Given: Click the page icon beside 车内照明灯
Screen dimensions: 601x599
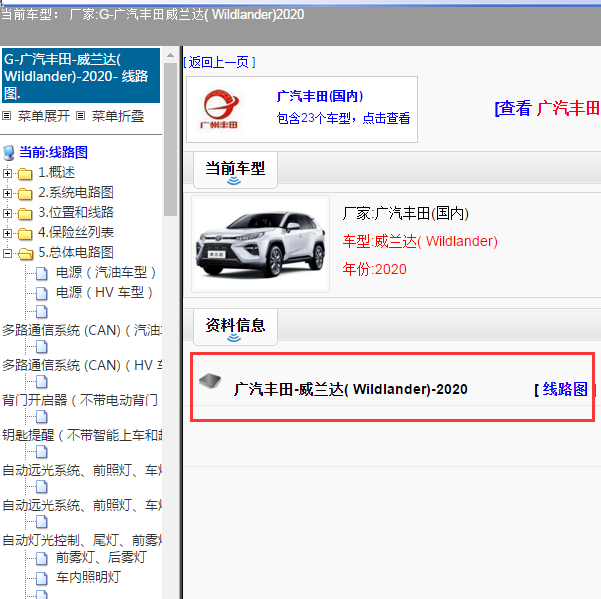Looking at the screenshot, I should [x=42, y=578].
